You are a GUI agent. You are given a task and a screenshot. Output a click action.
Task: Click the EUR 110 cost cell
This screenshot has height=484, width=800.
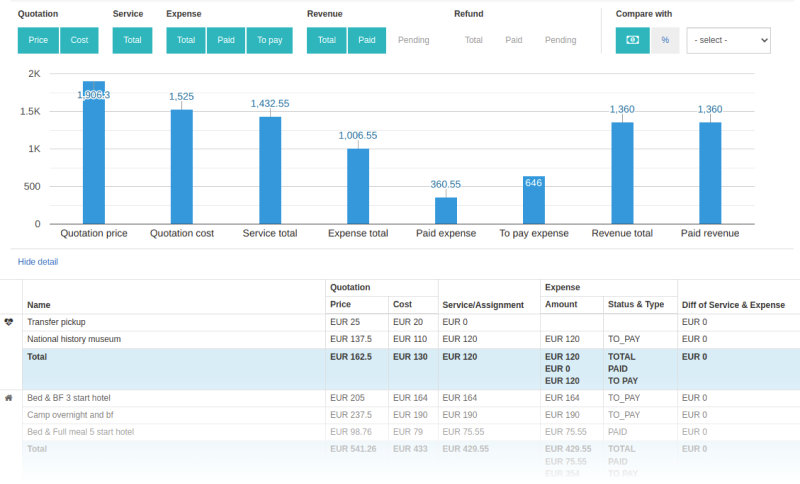click(410, 339)
